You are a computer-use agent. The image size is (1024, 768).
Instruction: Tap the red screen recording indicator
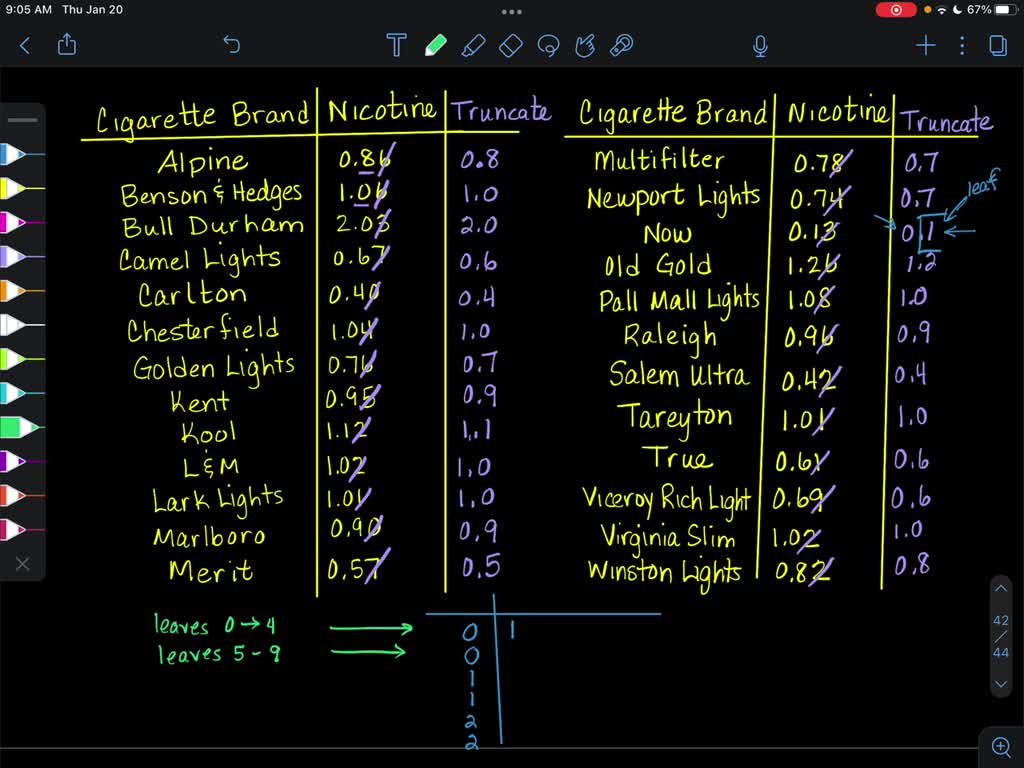click(x=895, y=10)
